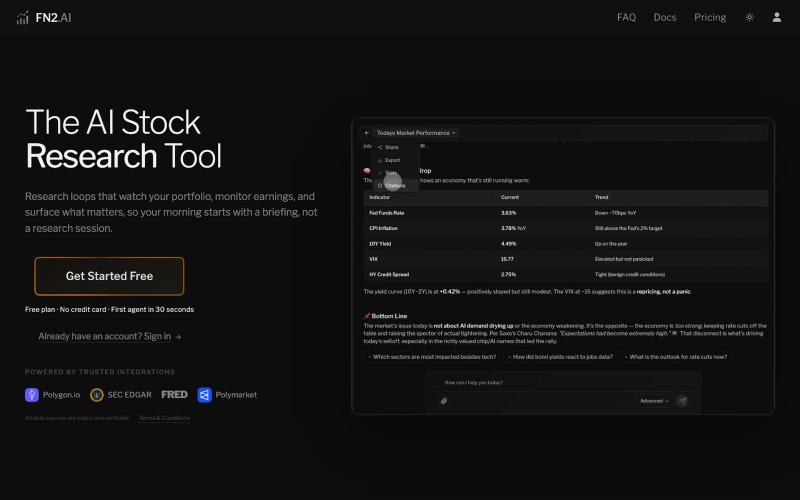The width and height of the screenshot is (800, 500).
Task: Click the 'Indicator' column header
Action: 380,197
